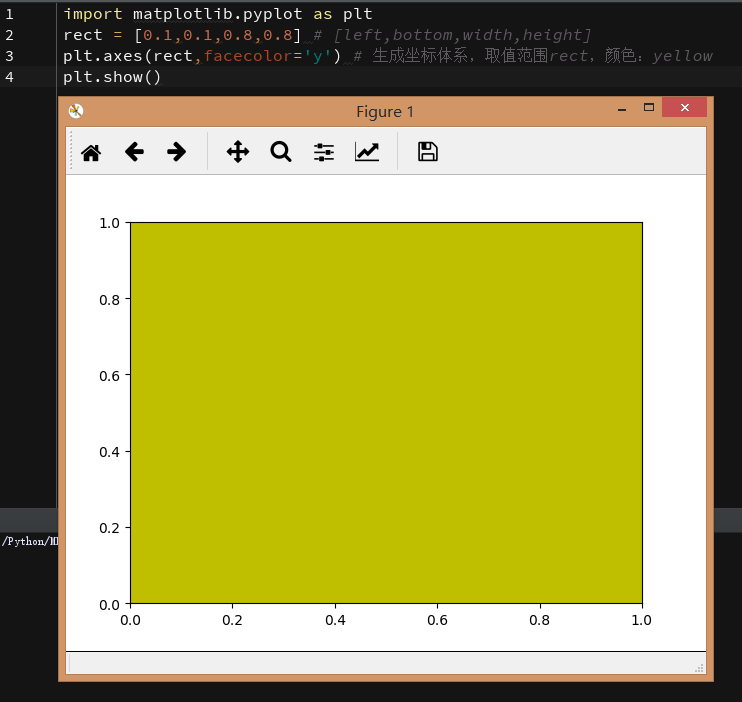Click the Figure 1 title text
This screenshot has width=742, height=702.
[x=385, y=112]
